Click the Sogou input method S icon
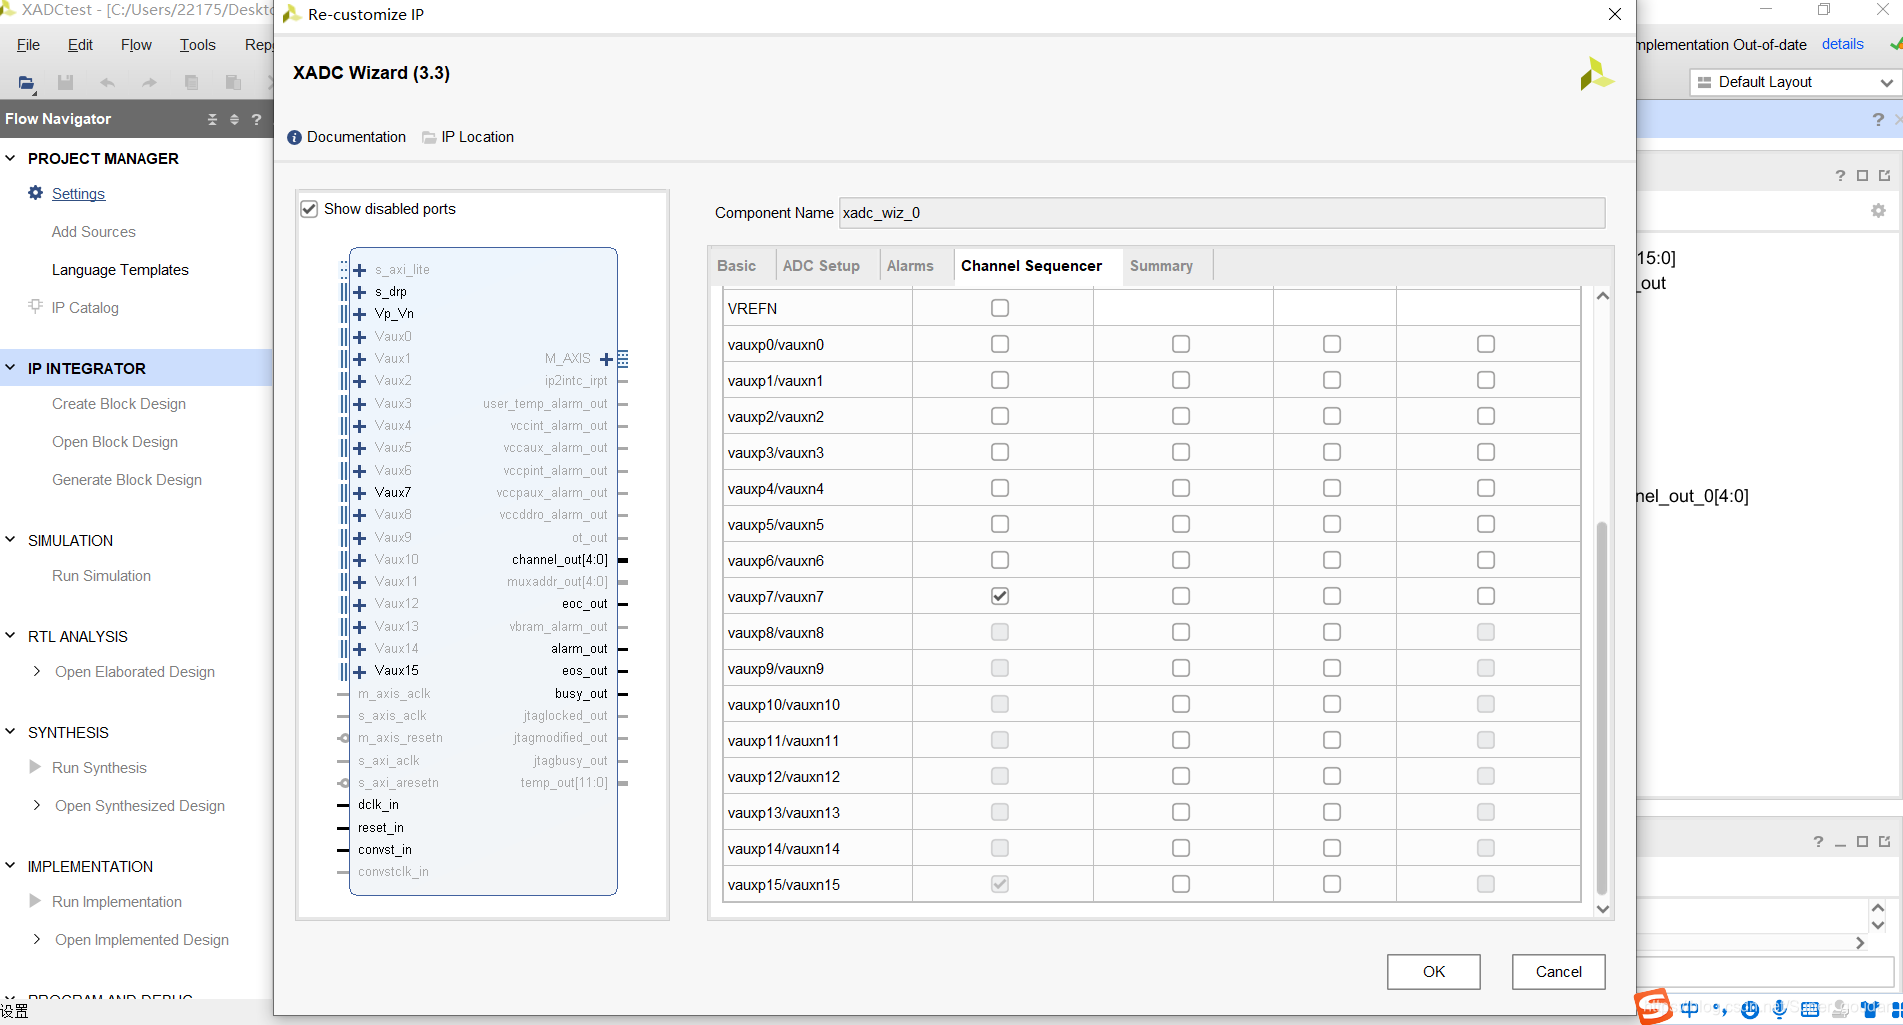 [1654, 1006]
